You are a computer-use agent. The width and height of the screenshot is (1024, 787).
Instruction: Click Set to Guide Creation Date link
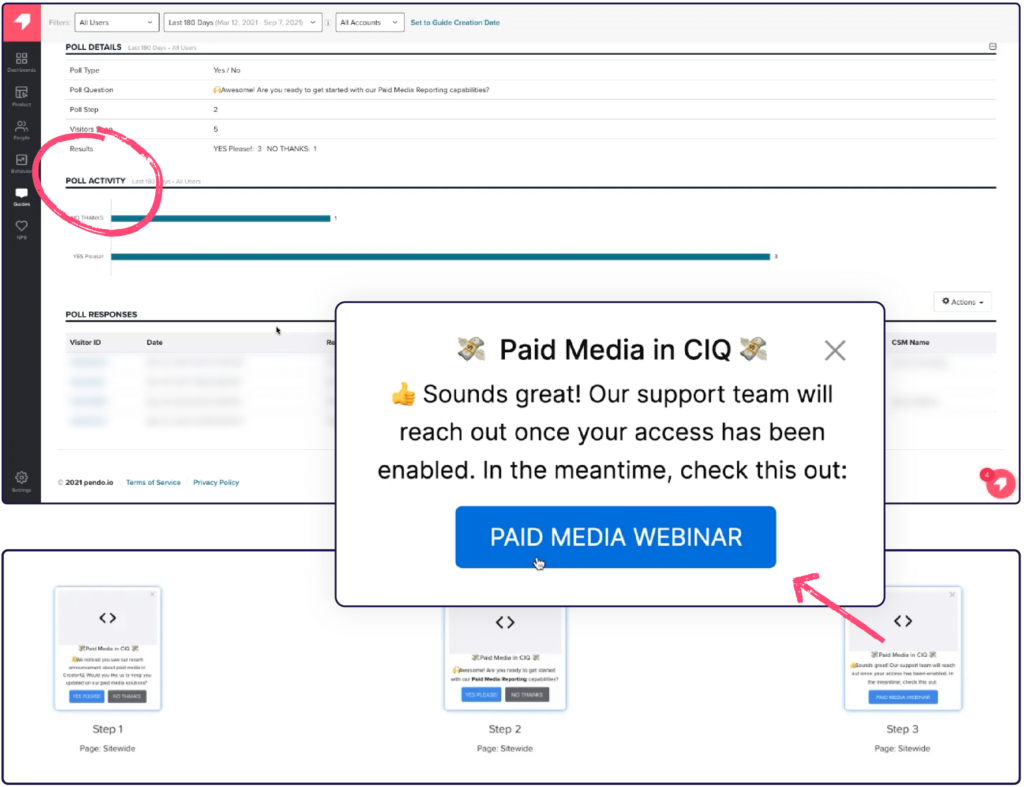[x=455, y=22]
